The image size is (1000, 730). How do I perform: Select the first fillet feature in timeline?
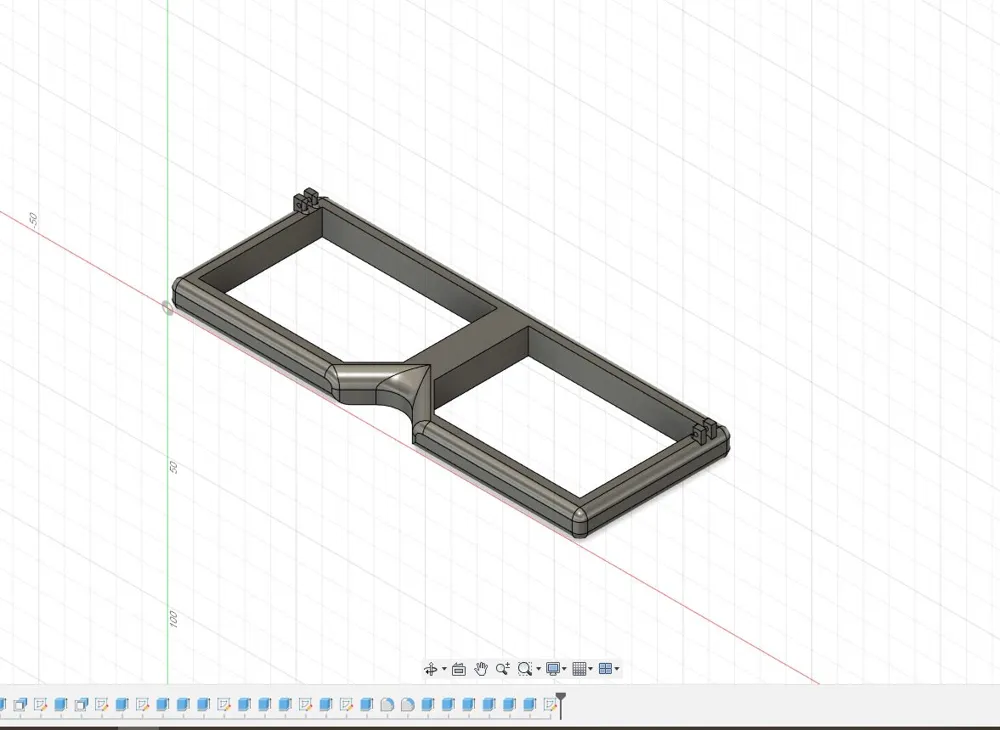pyautogui.click(x=387, y=704)
